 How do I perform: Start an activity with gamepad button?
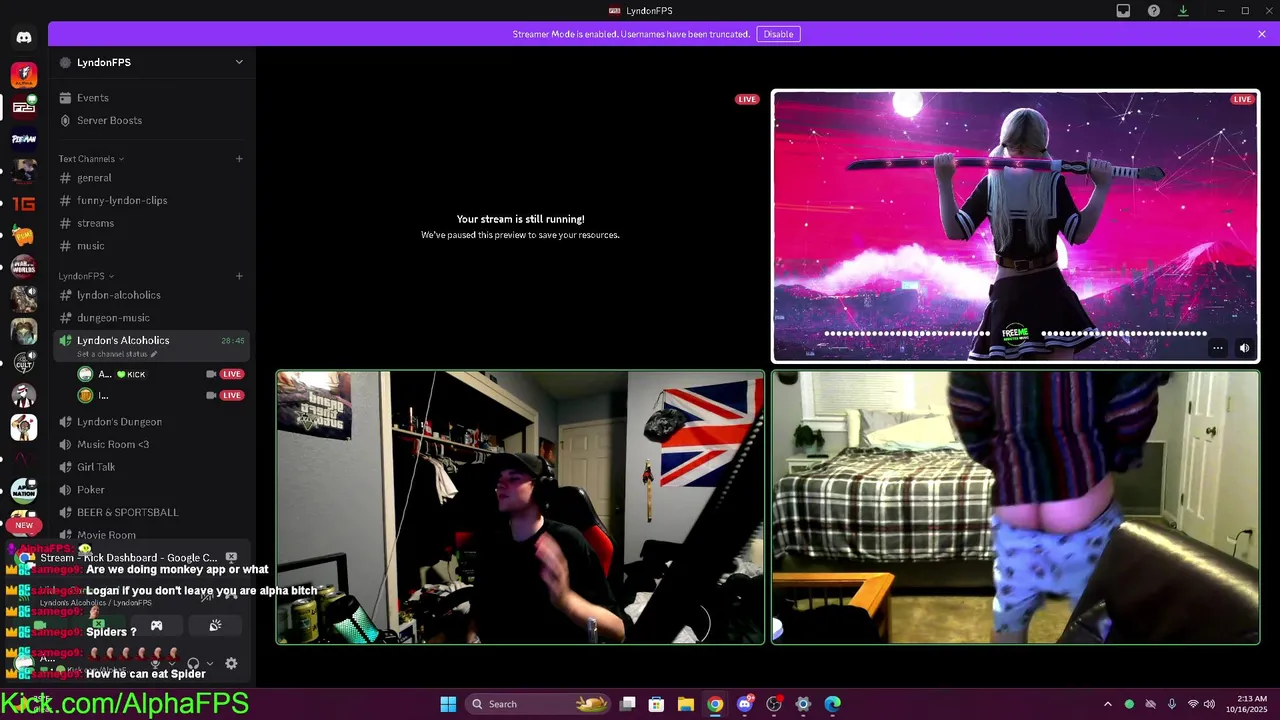click(x=156, y=626)
